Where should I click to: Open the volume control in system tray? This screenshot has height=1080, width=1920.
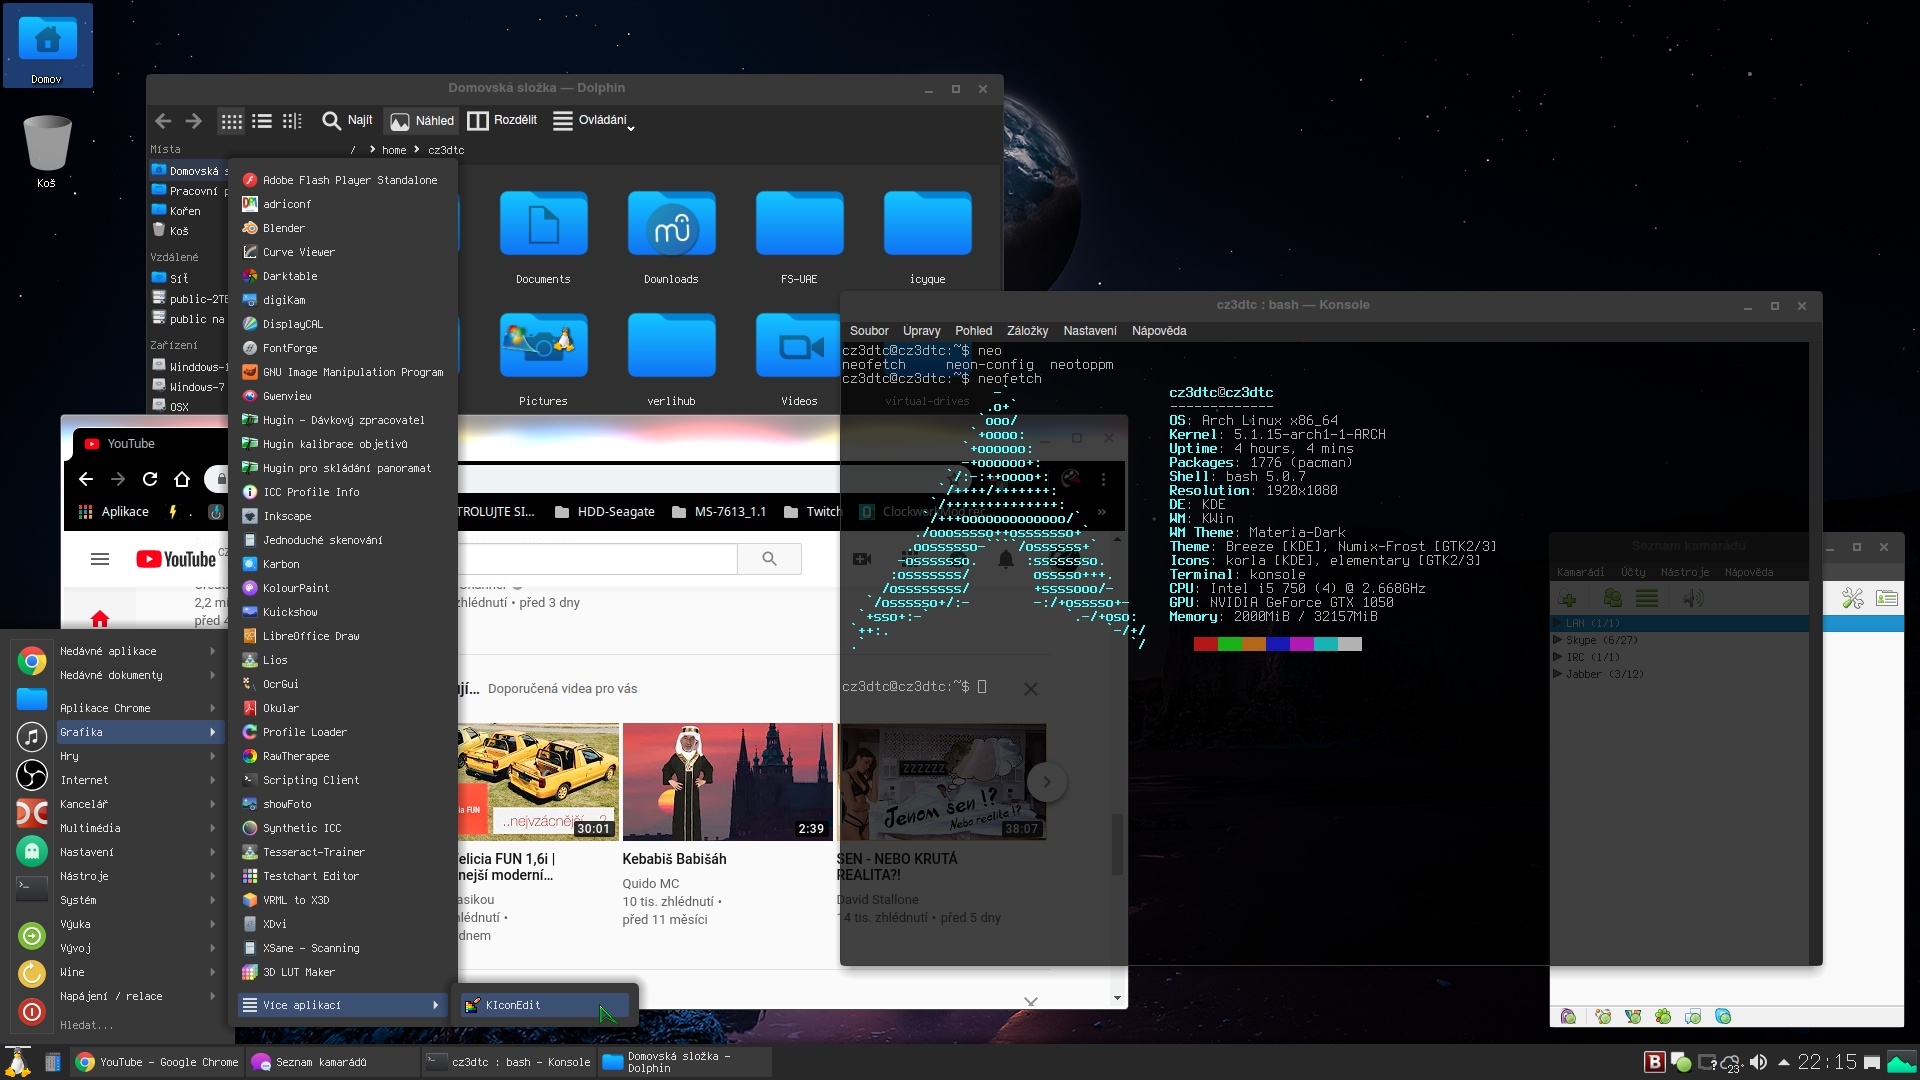point(1758,1062)
